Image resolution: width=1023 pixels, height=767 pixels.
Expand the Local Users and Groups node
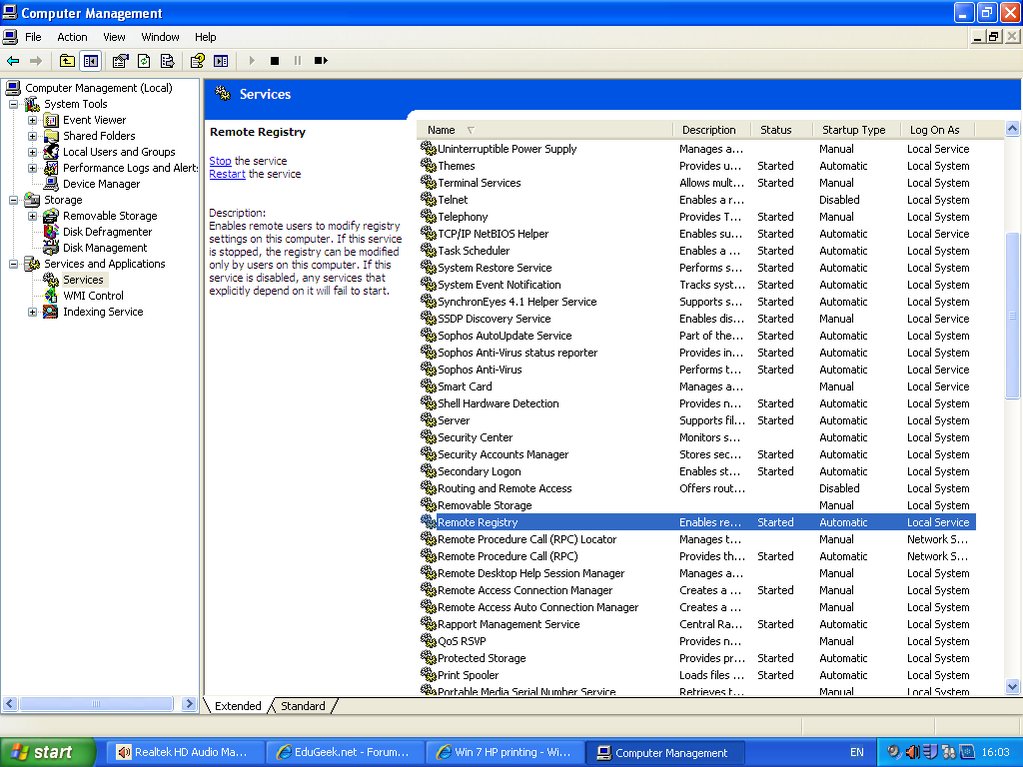tap(33, 152)
